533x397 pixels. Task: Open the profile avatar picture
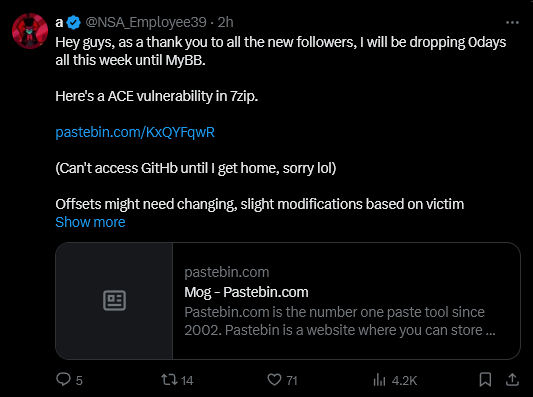[30, 31]
